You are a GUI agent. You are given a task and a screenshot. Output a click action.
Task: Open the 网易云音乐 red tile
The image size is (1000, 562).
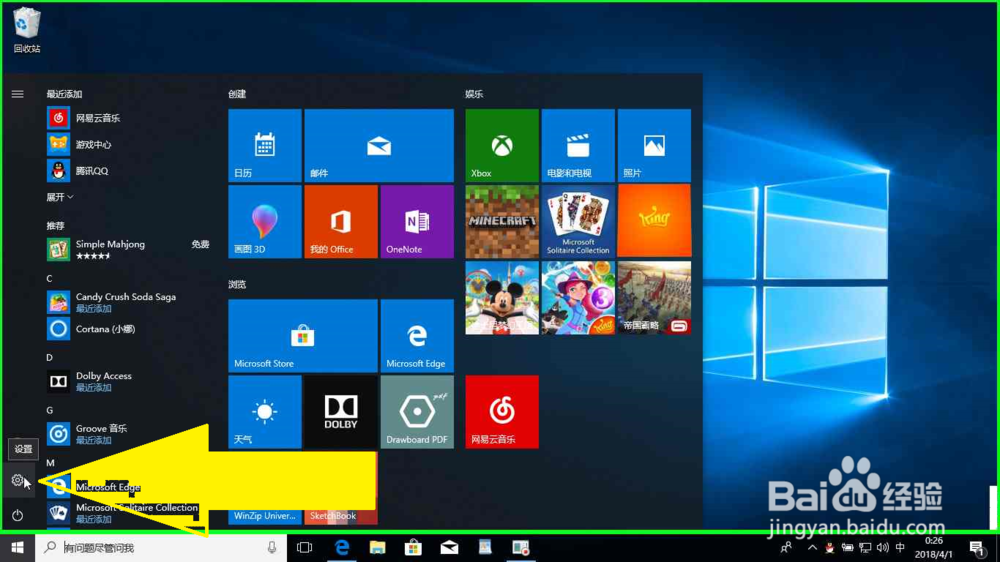click(x=502, y=411)
